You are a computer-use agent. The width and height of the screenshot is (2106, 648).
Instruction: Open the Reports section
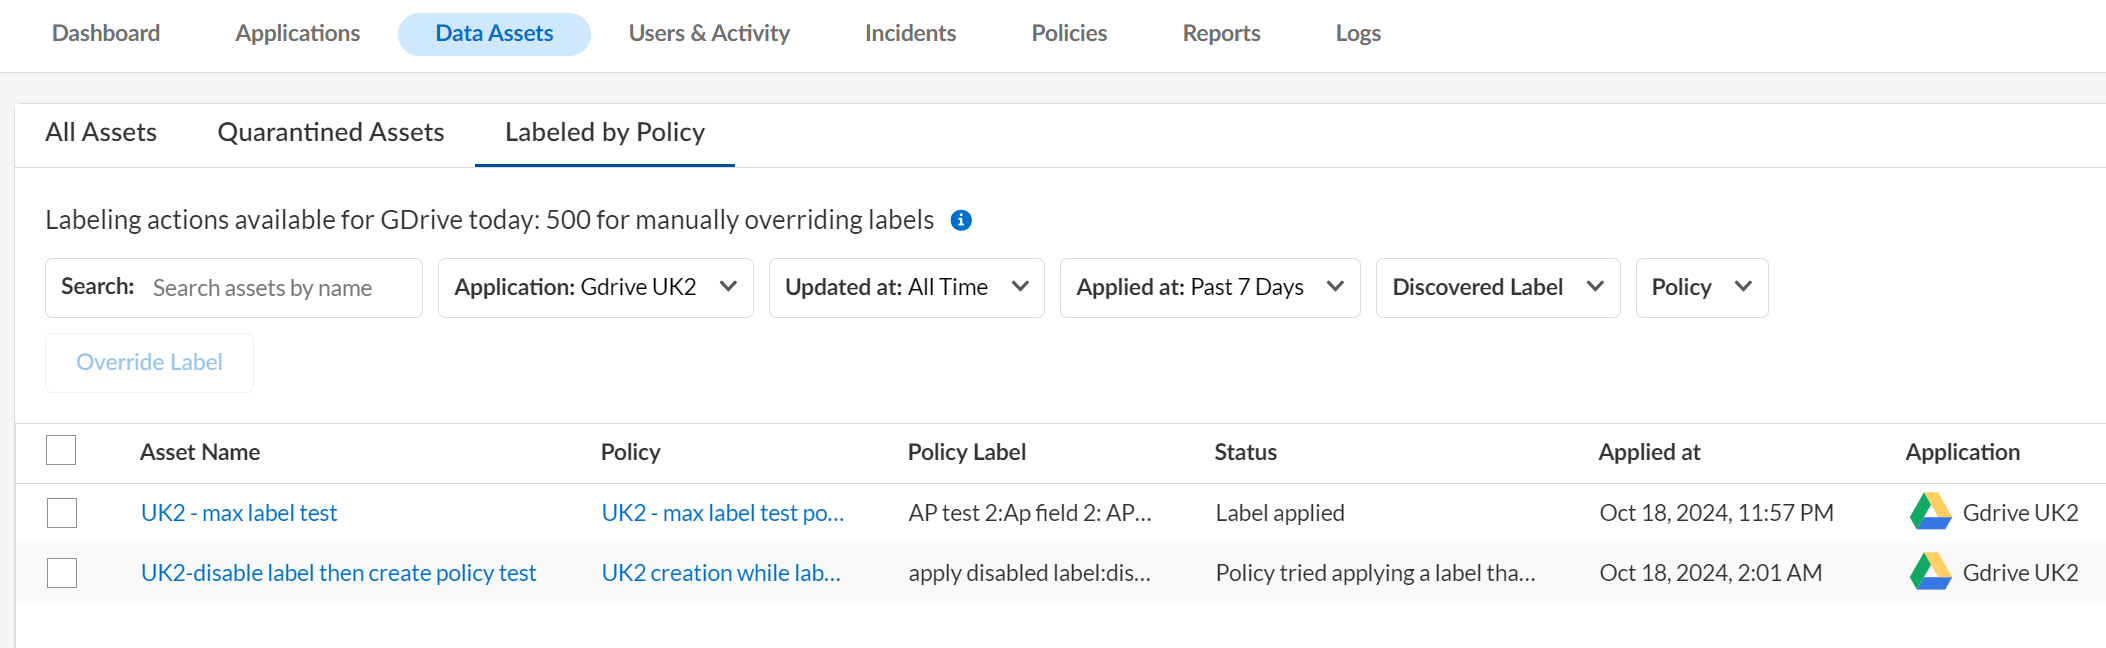(x=1221, y=33)
